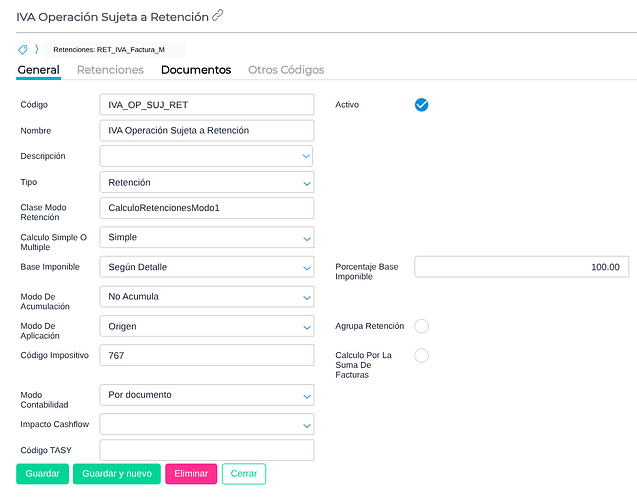The image size is (637, 500).
Task: Click the Eliminar button
Action: 191,474
